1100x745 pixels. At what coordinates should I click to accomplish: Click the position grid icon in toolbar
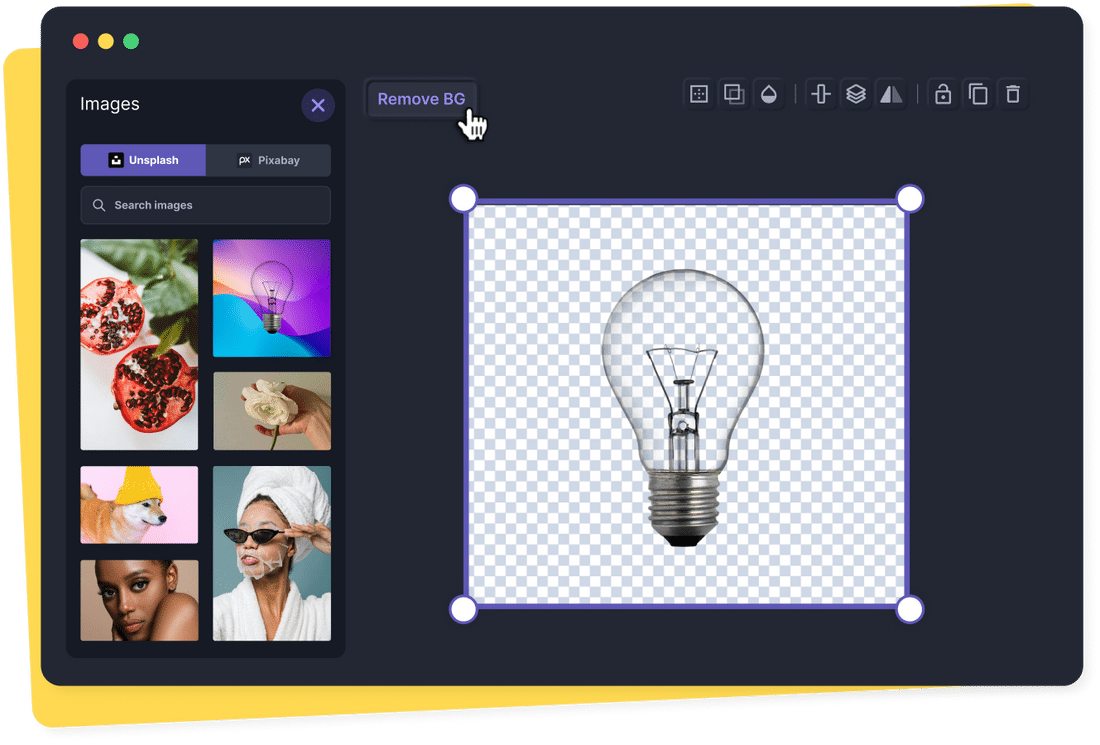699,94
